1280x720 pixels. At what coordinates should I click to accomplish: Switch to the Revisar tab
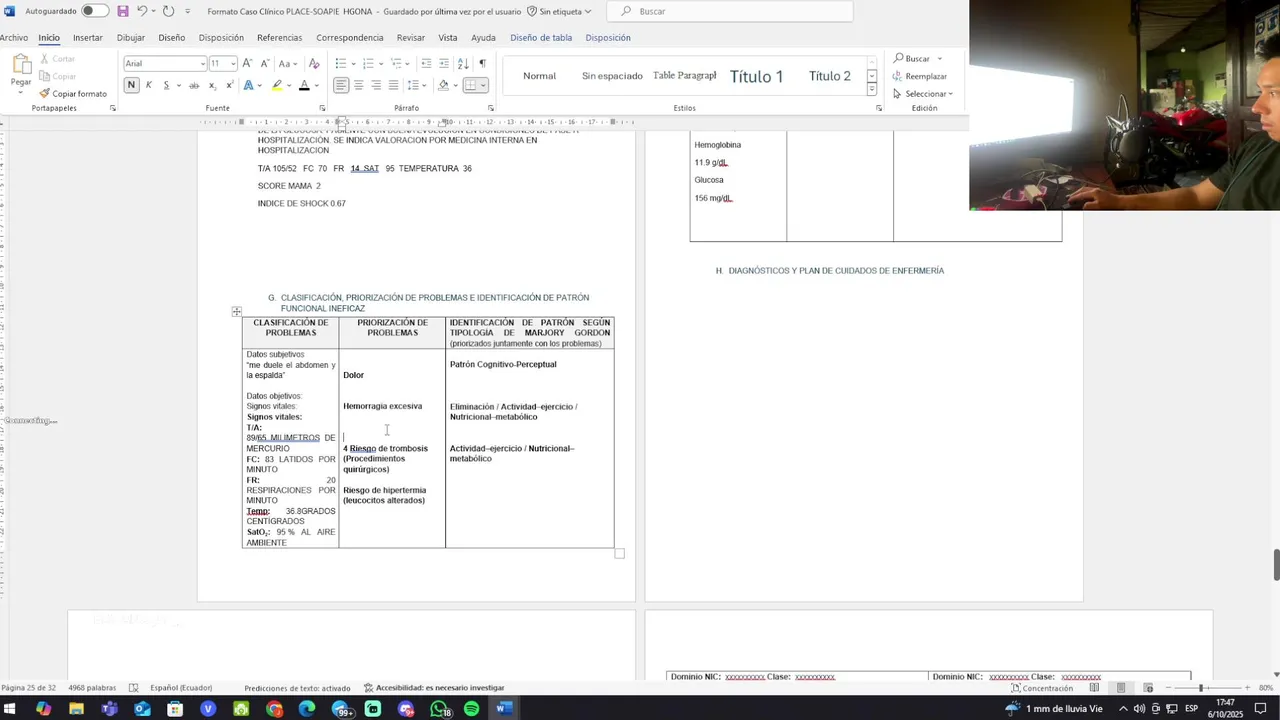tap(411, 38)
